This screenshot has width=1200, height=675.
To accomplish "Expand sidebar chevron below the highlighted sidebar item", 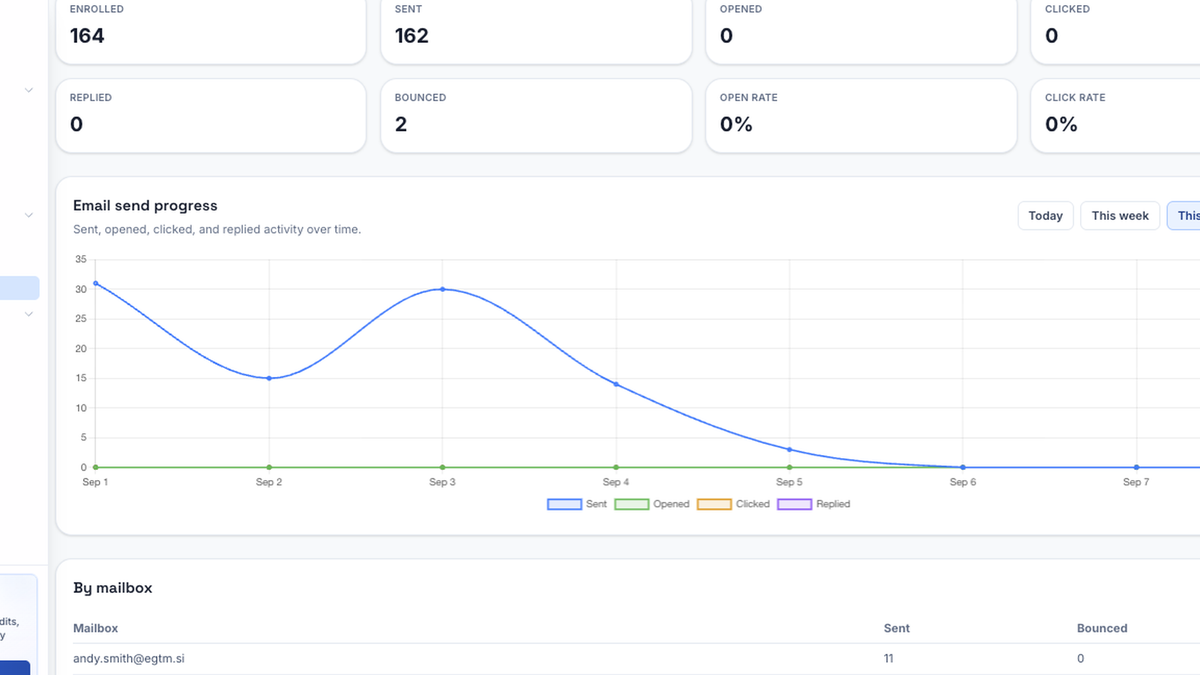I will point(29,314).
